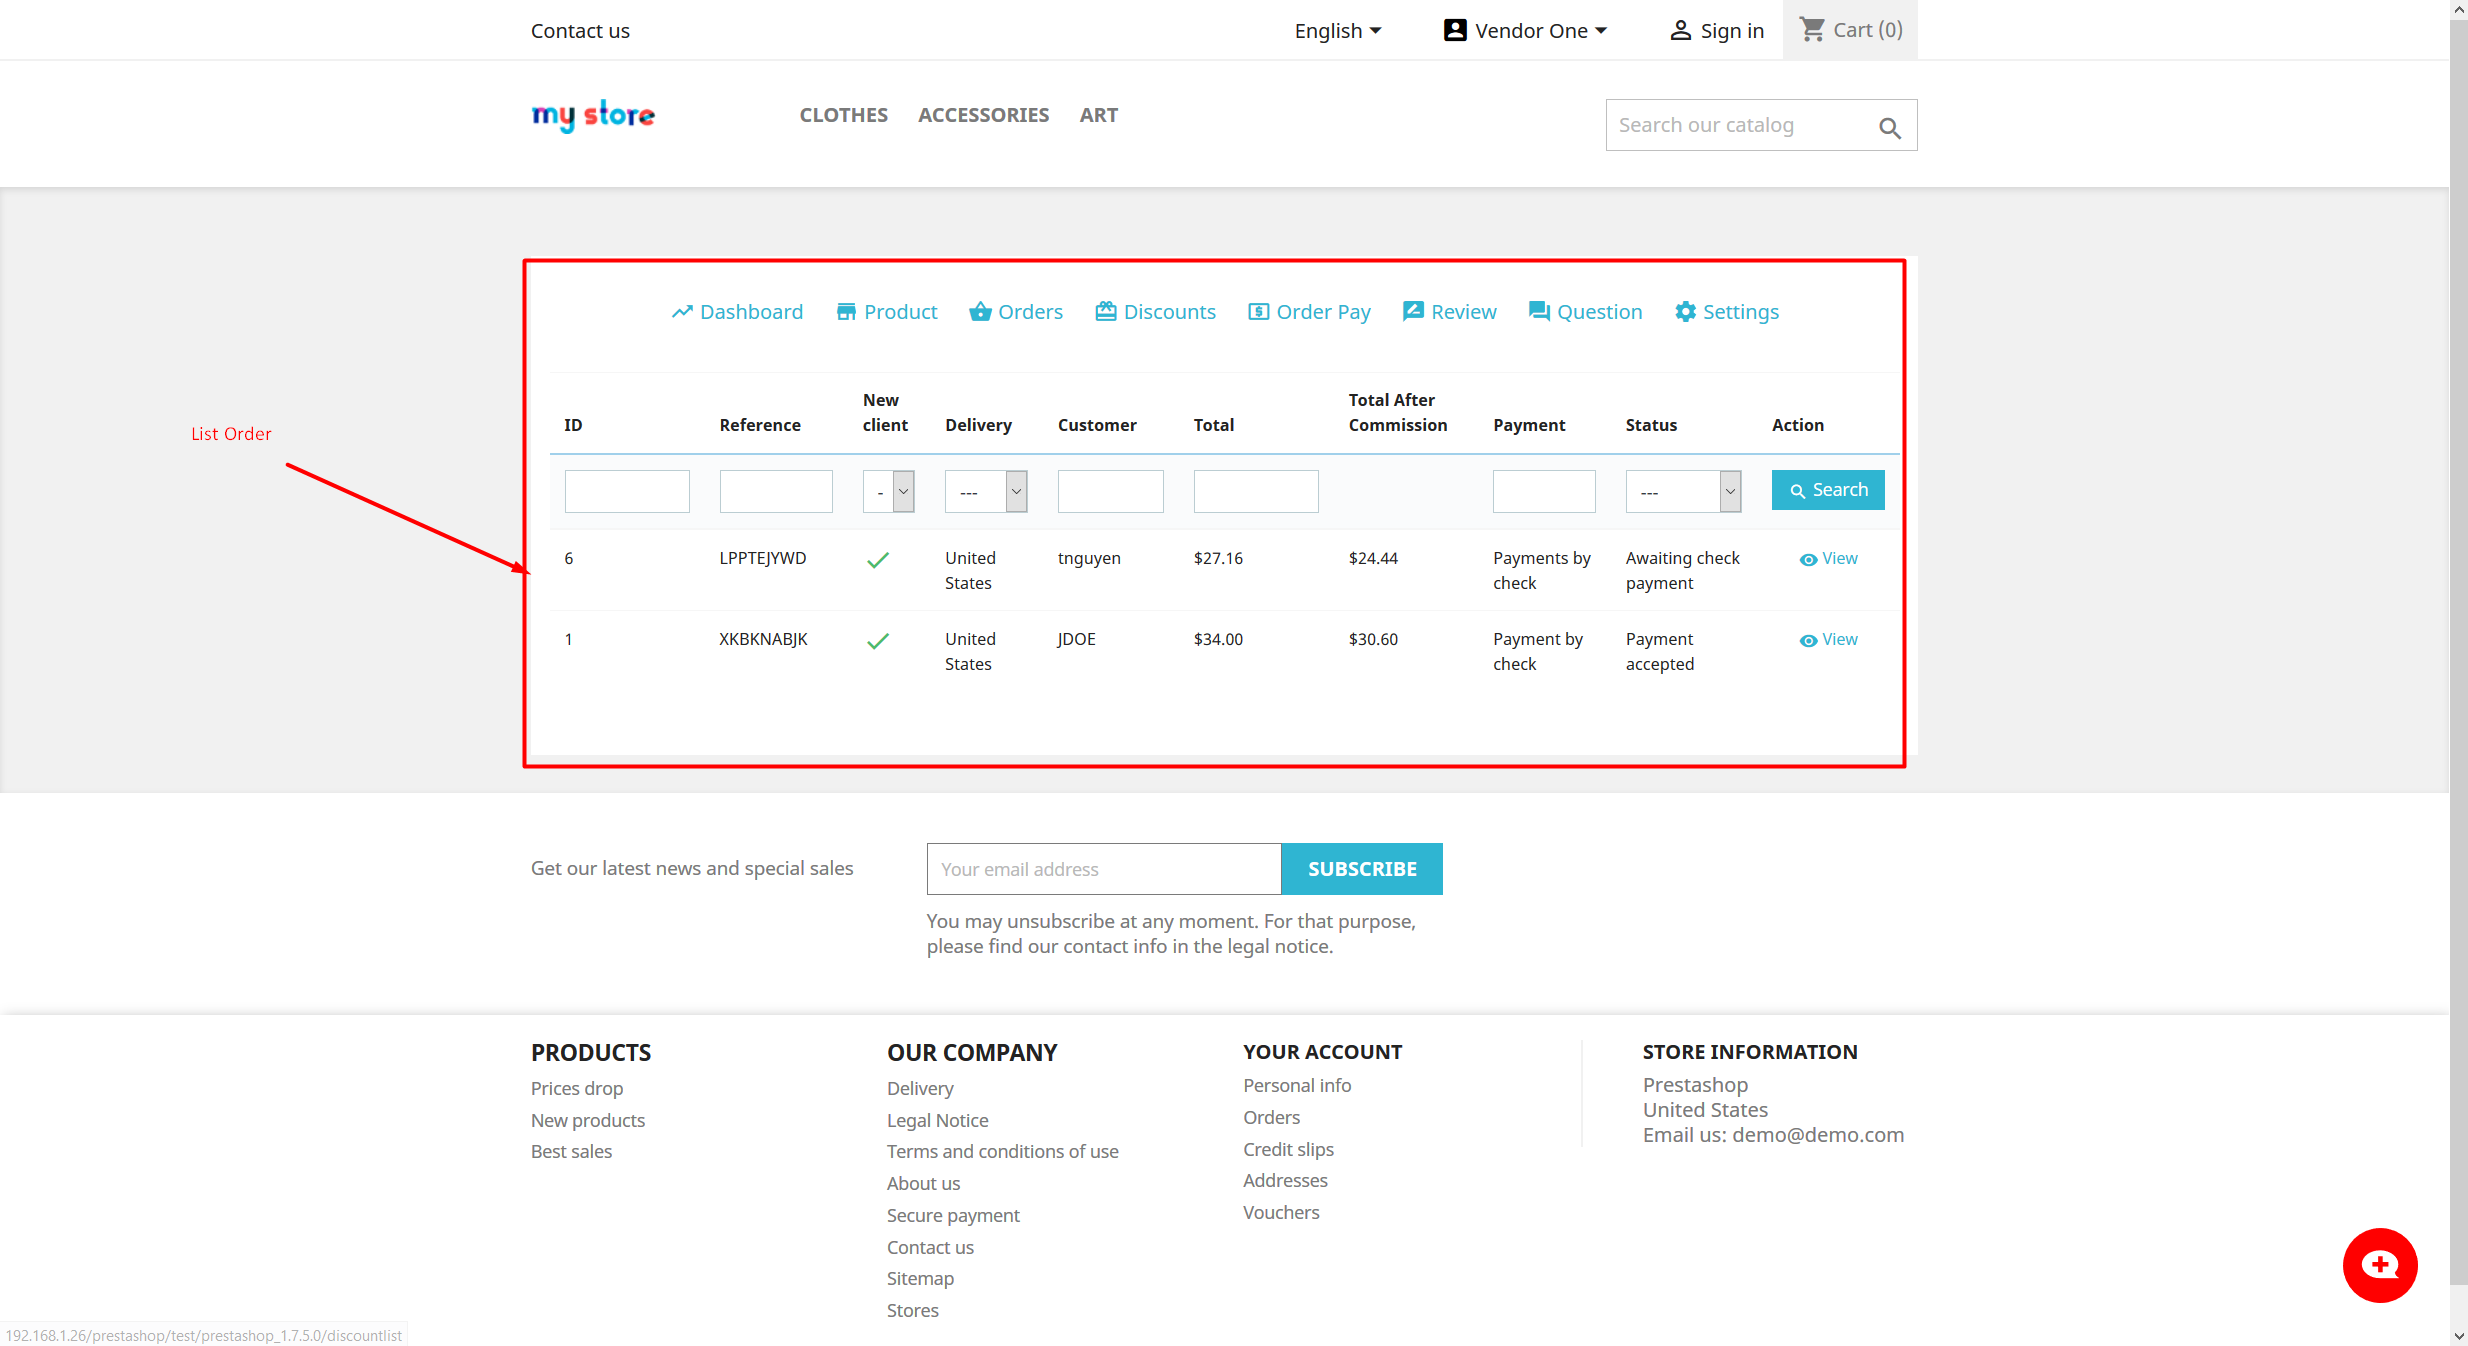Image resolution: width=2468 pixels, height=1346 pixels.
Task: Click the ID search input field
Action: 627,489
